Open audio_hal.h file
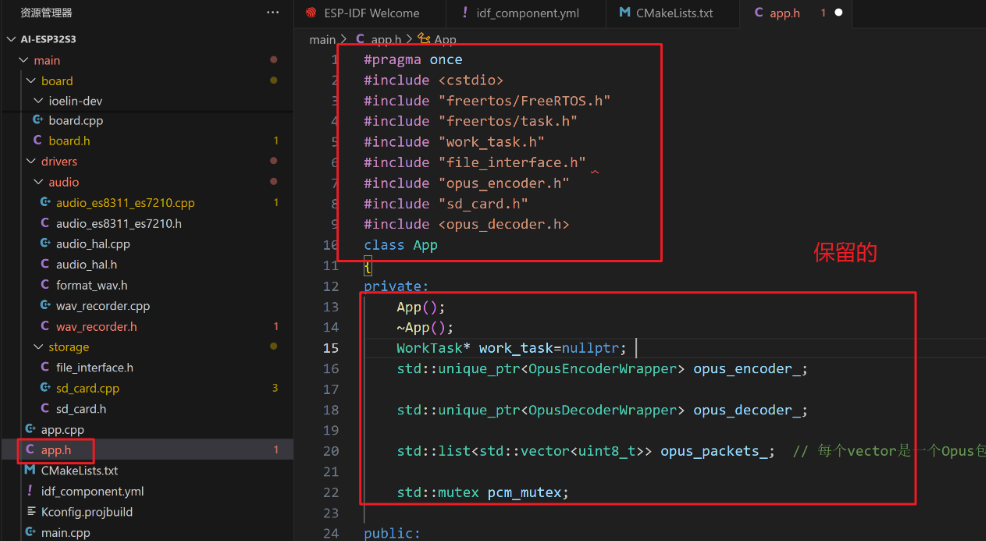 [86, 265]
